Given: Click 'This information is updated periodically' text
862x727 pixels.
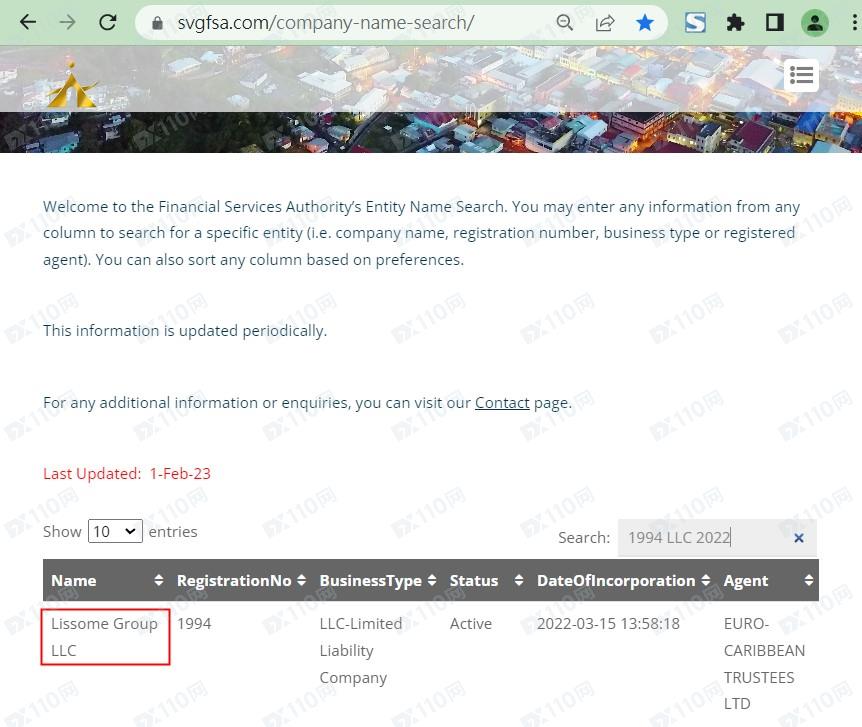Looking at the screenshot, I should pos(185,331).
